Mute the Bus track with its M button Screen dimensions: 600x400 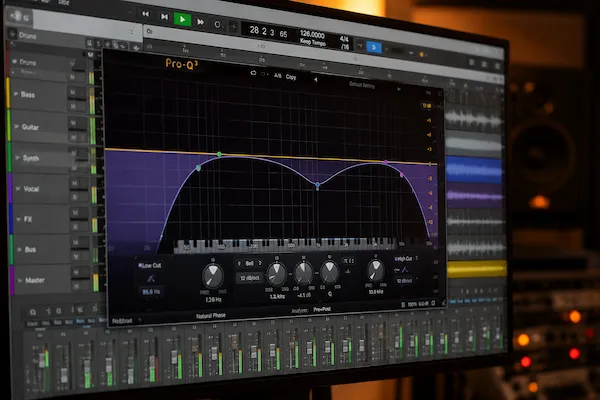tap(76, 242)
